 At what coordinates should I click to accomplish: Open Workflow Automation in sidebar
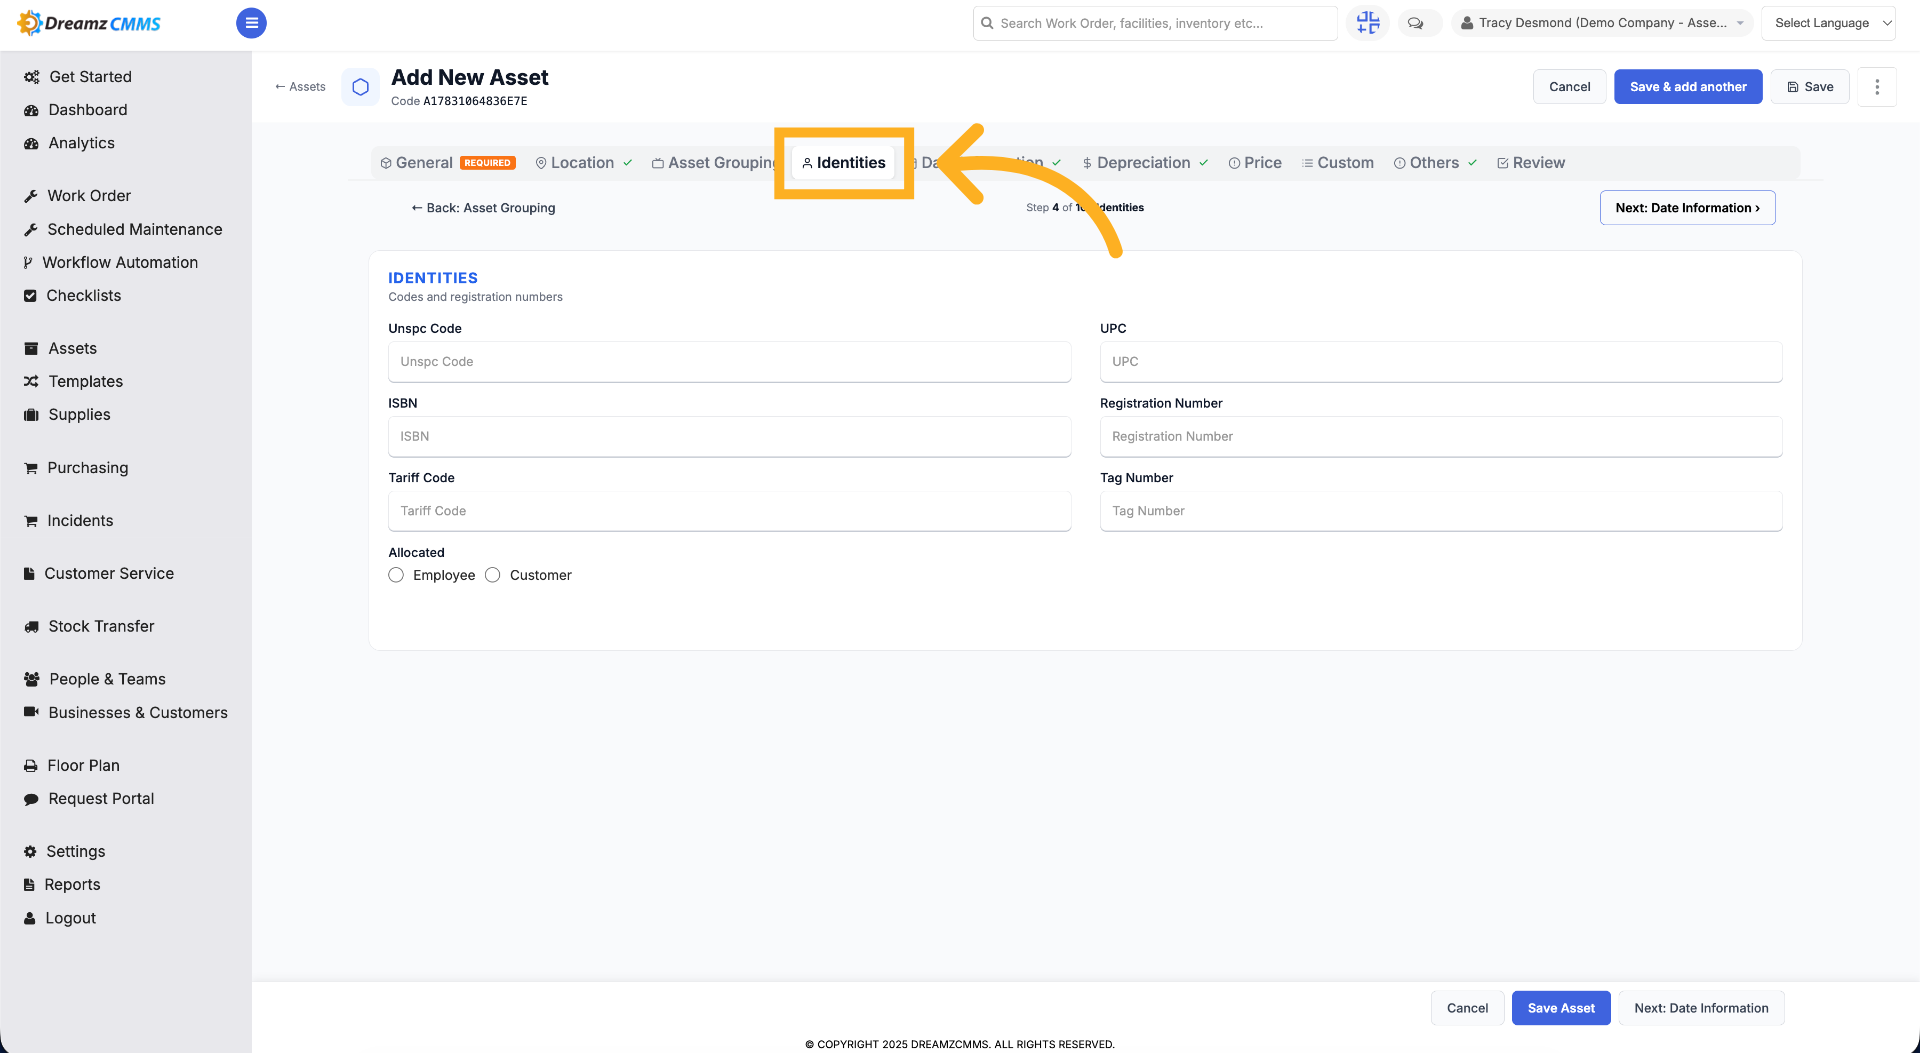(111, 262)
